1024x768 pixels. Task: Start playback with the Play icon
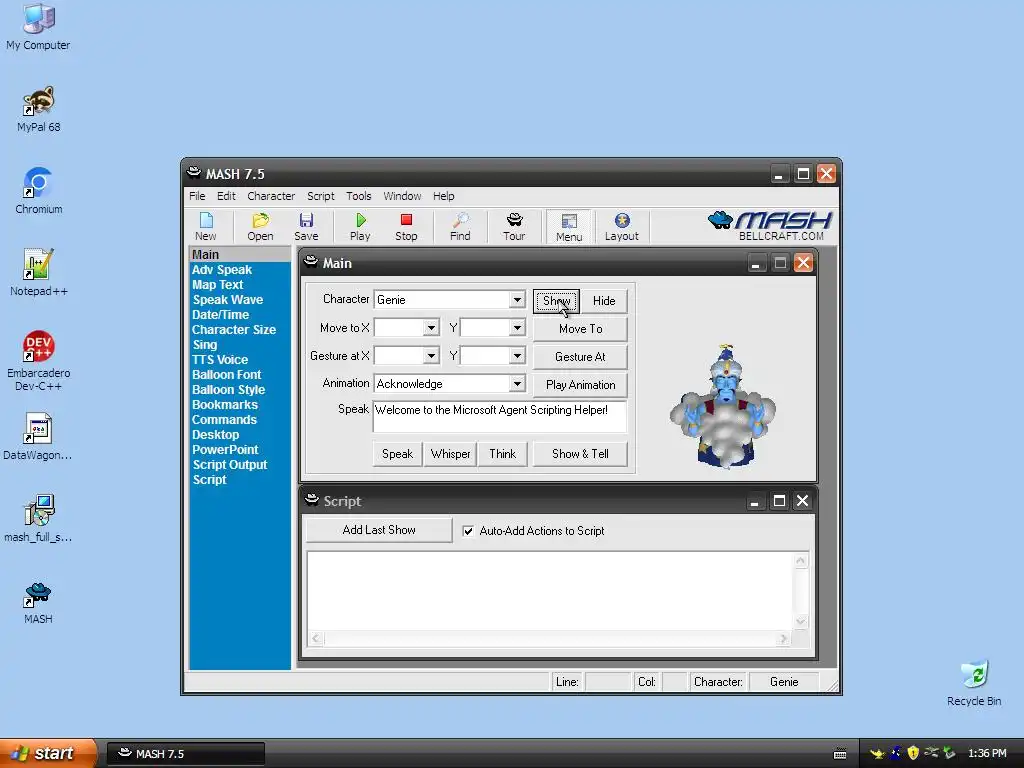(360, 227)
